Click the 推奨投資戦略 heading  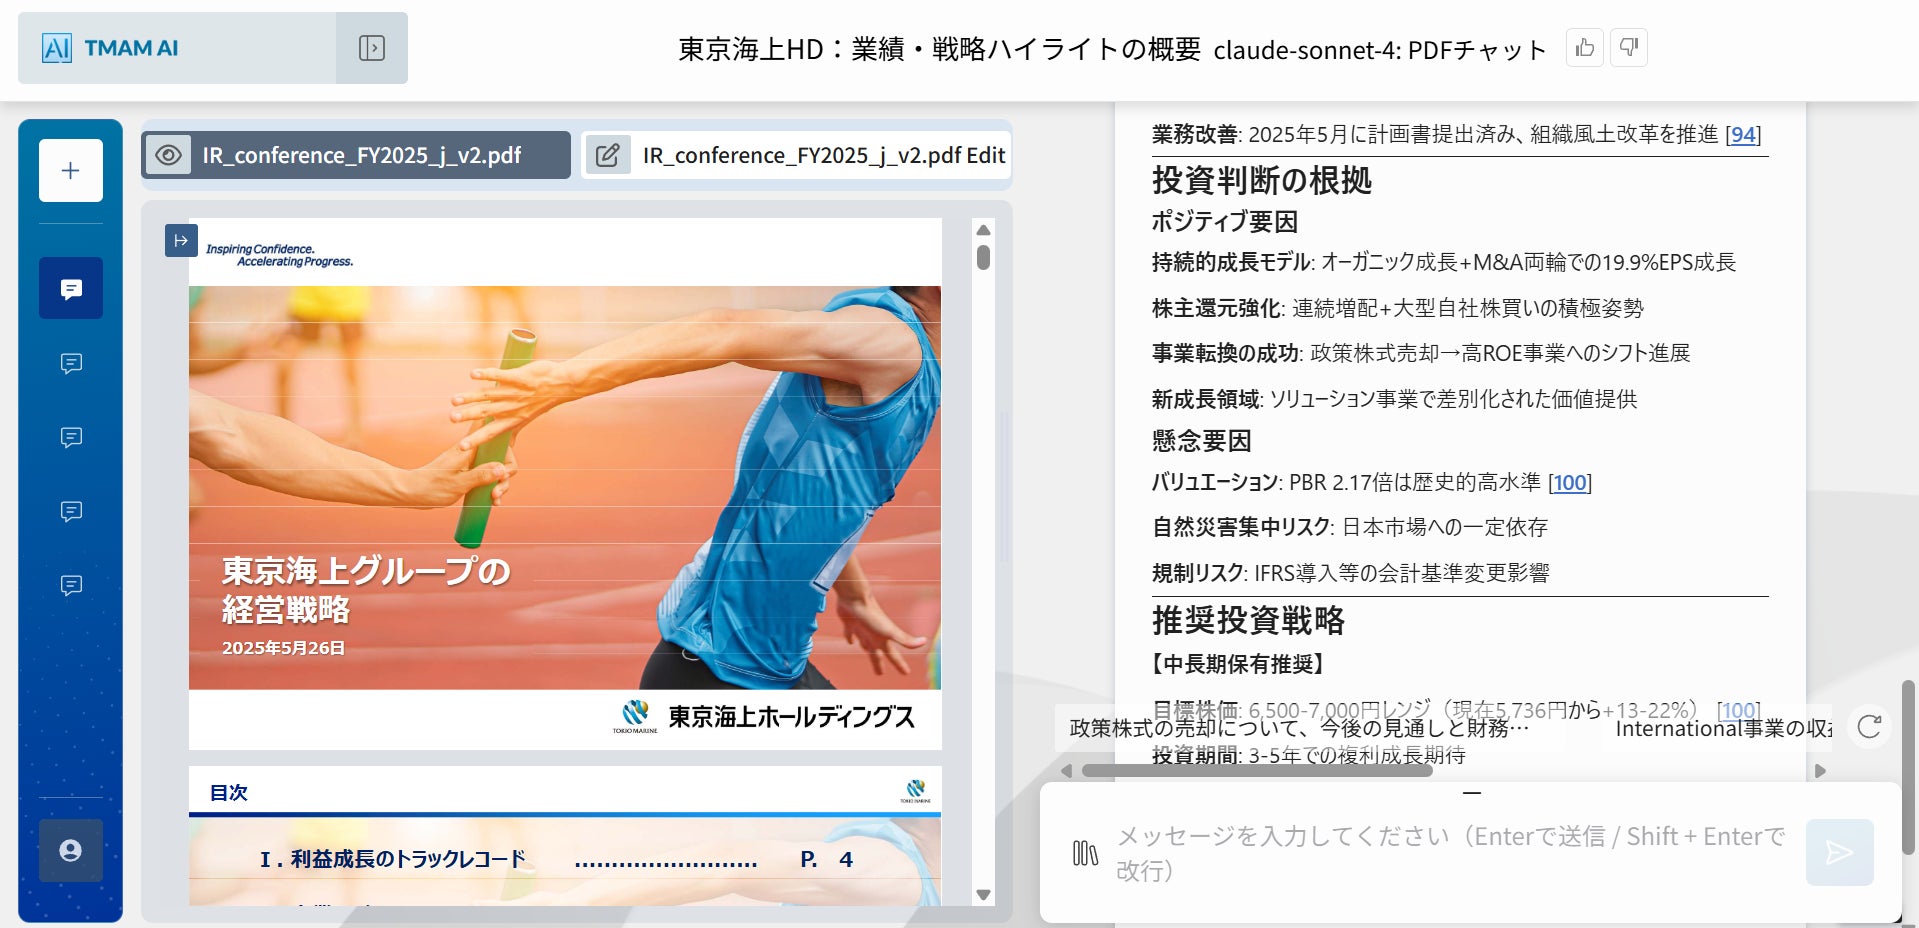click(1248, 620)
